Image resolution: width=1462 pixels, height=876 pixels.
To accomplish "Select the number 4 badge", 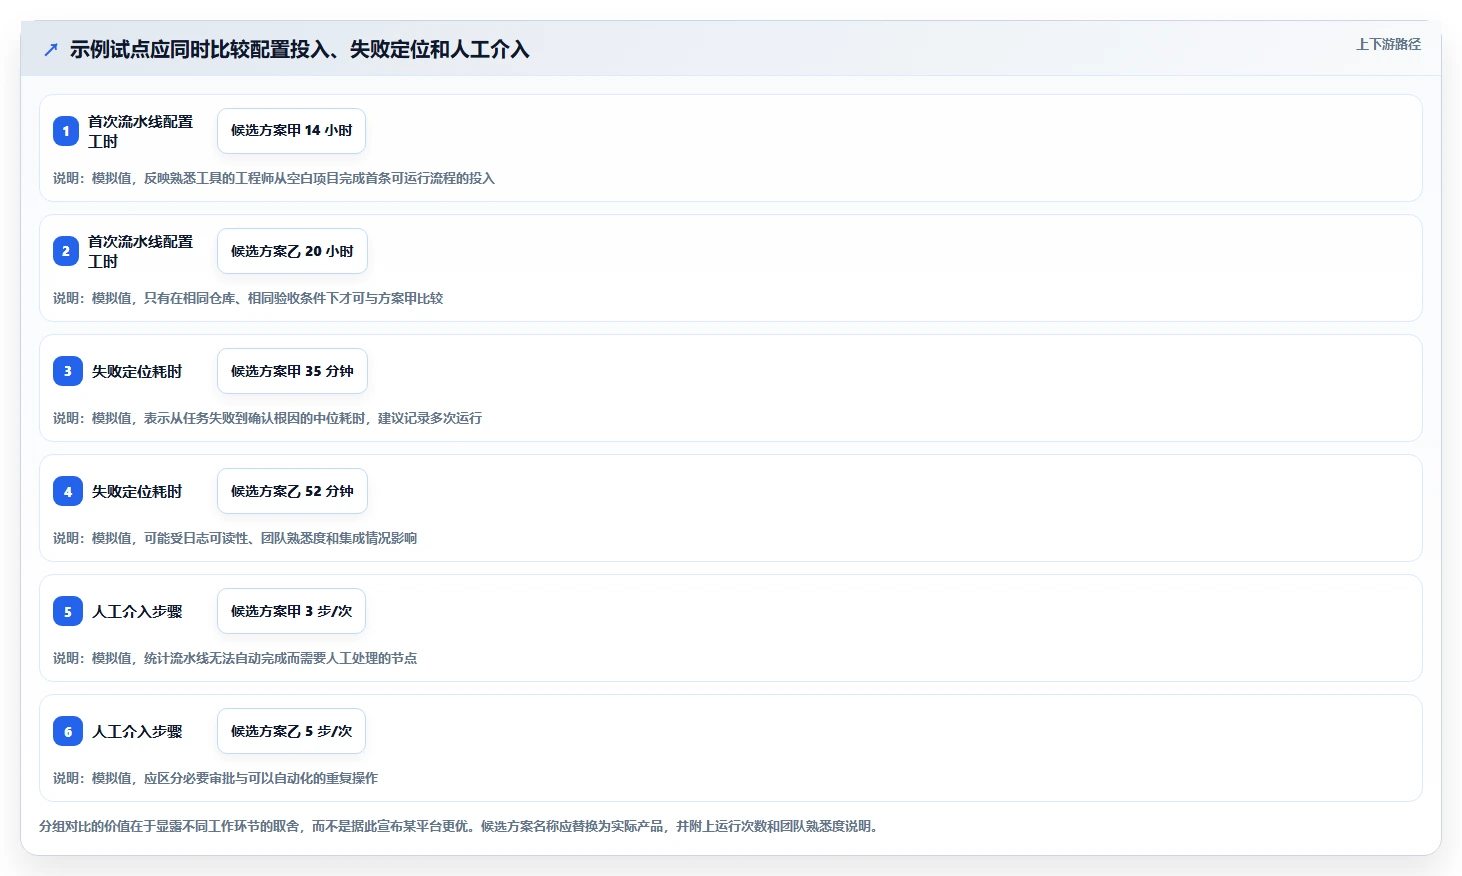I will pos(68,491).
